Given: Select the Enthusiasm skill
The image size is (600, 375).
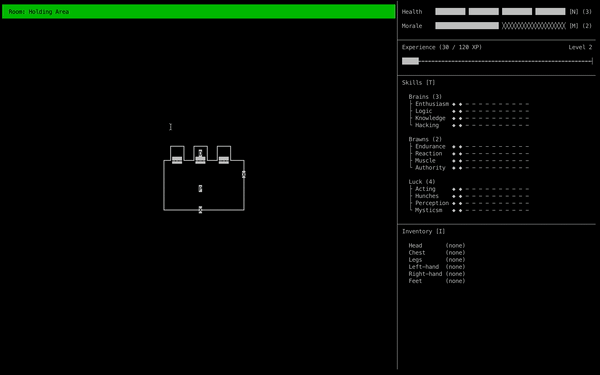Looking at the screenshot, I should click(x=432, y=104).
